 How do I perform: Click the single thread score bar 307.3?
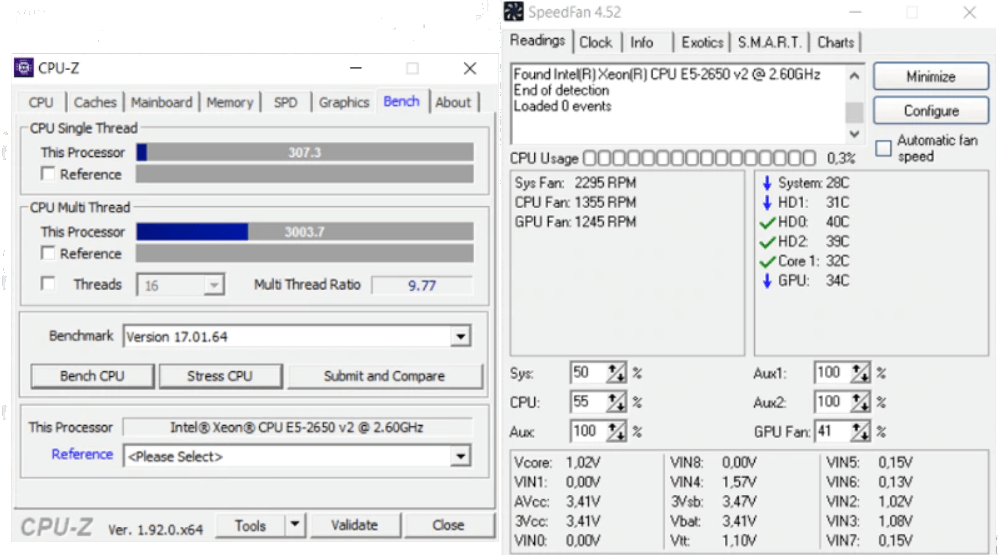305,152
